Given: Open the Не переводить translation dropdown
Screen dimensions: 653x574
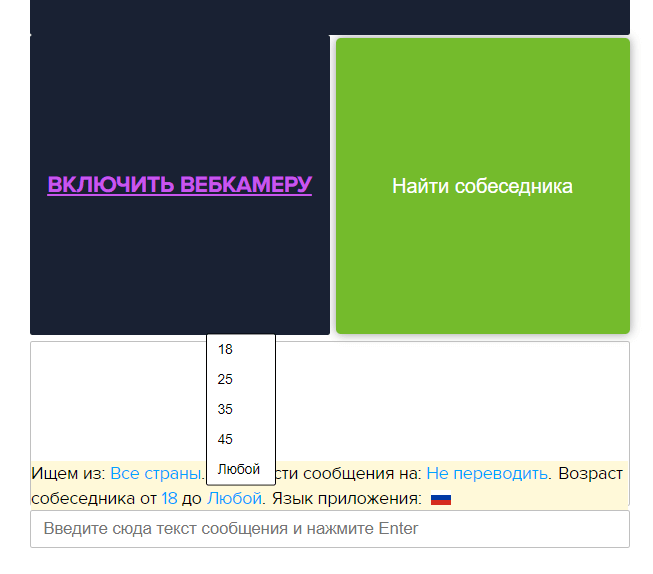Looking at the screenshot, I should [x=487, y=474].
